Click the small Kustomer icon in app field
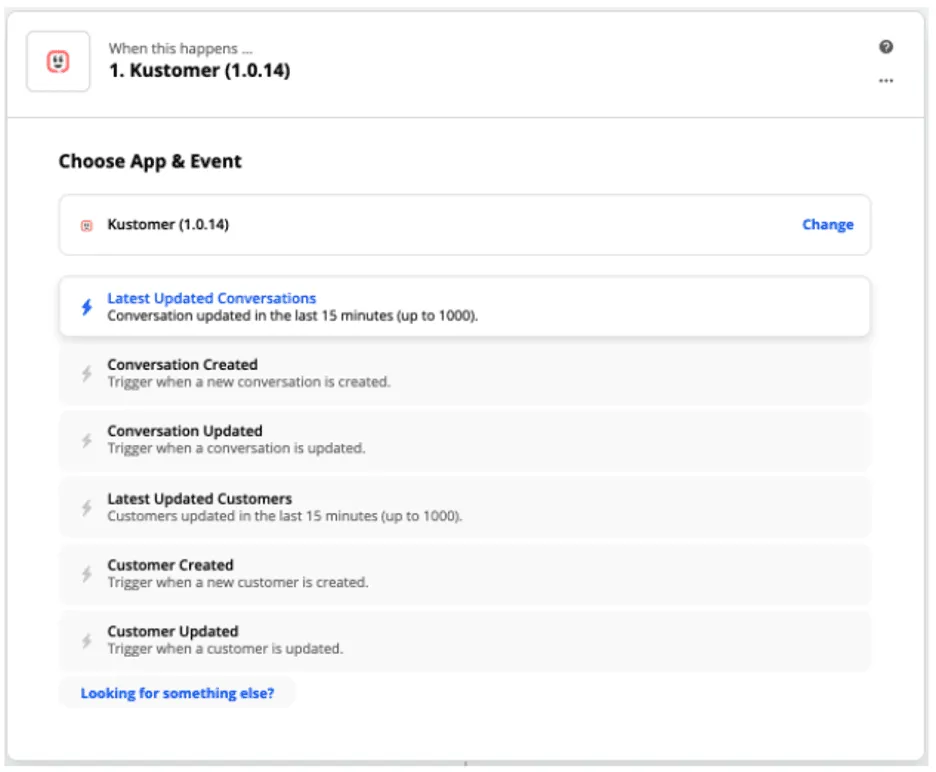Screen dimensions: 936x772 (87, 226)
